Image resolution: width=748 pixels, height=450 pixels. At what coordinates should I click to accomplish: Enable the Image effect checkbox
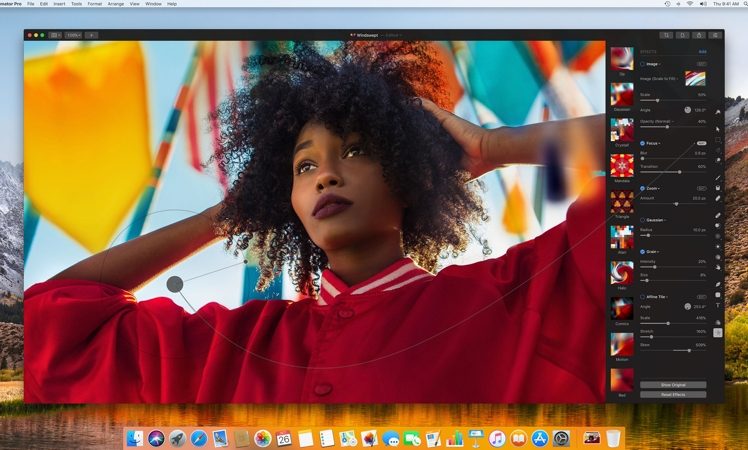tap(642, 62)
